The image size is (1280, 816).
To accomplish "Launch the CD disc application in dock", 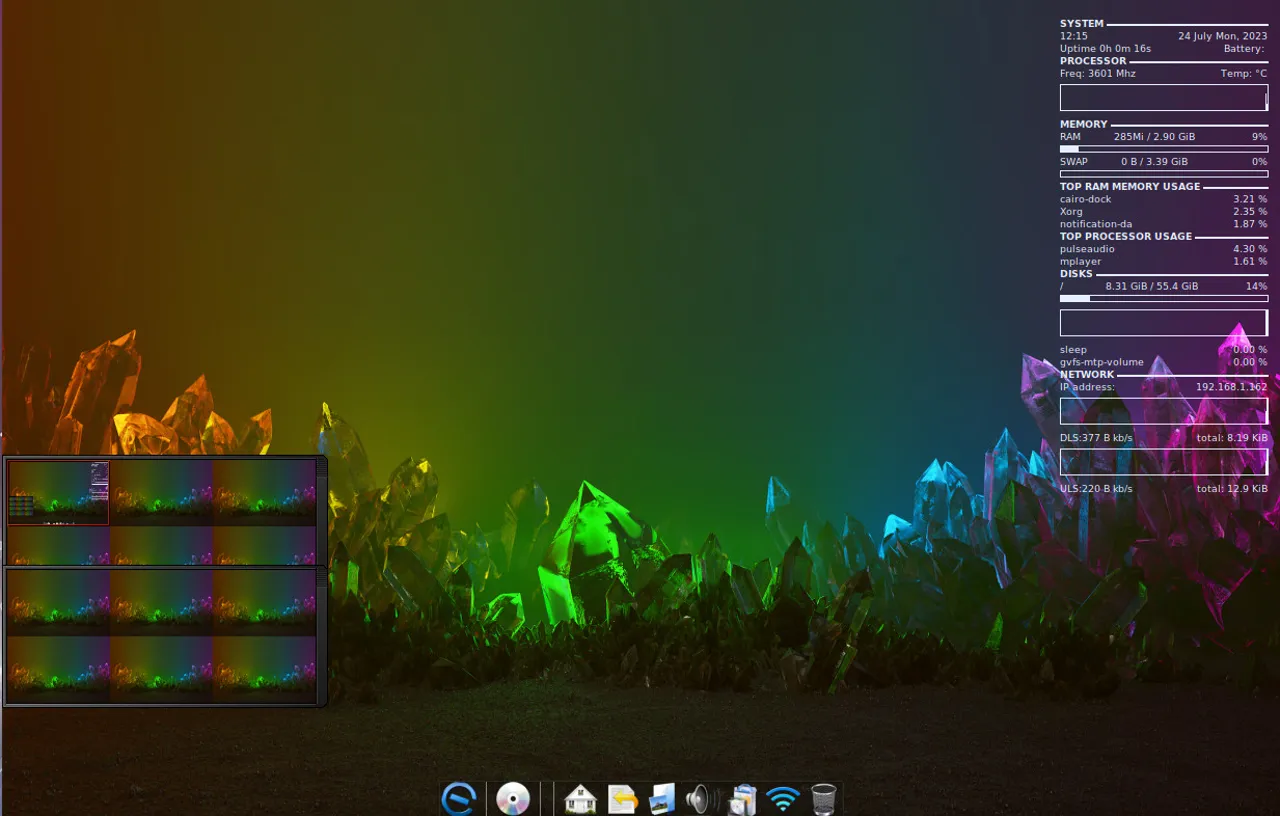I will click(x=513, y=799).
